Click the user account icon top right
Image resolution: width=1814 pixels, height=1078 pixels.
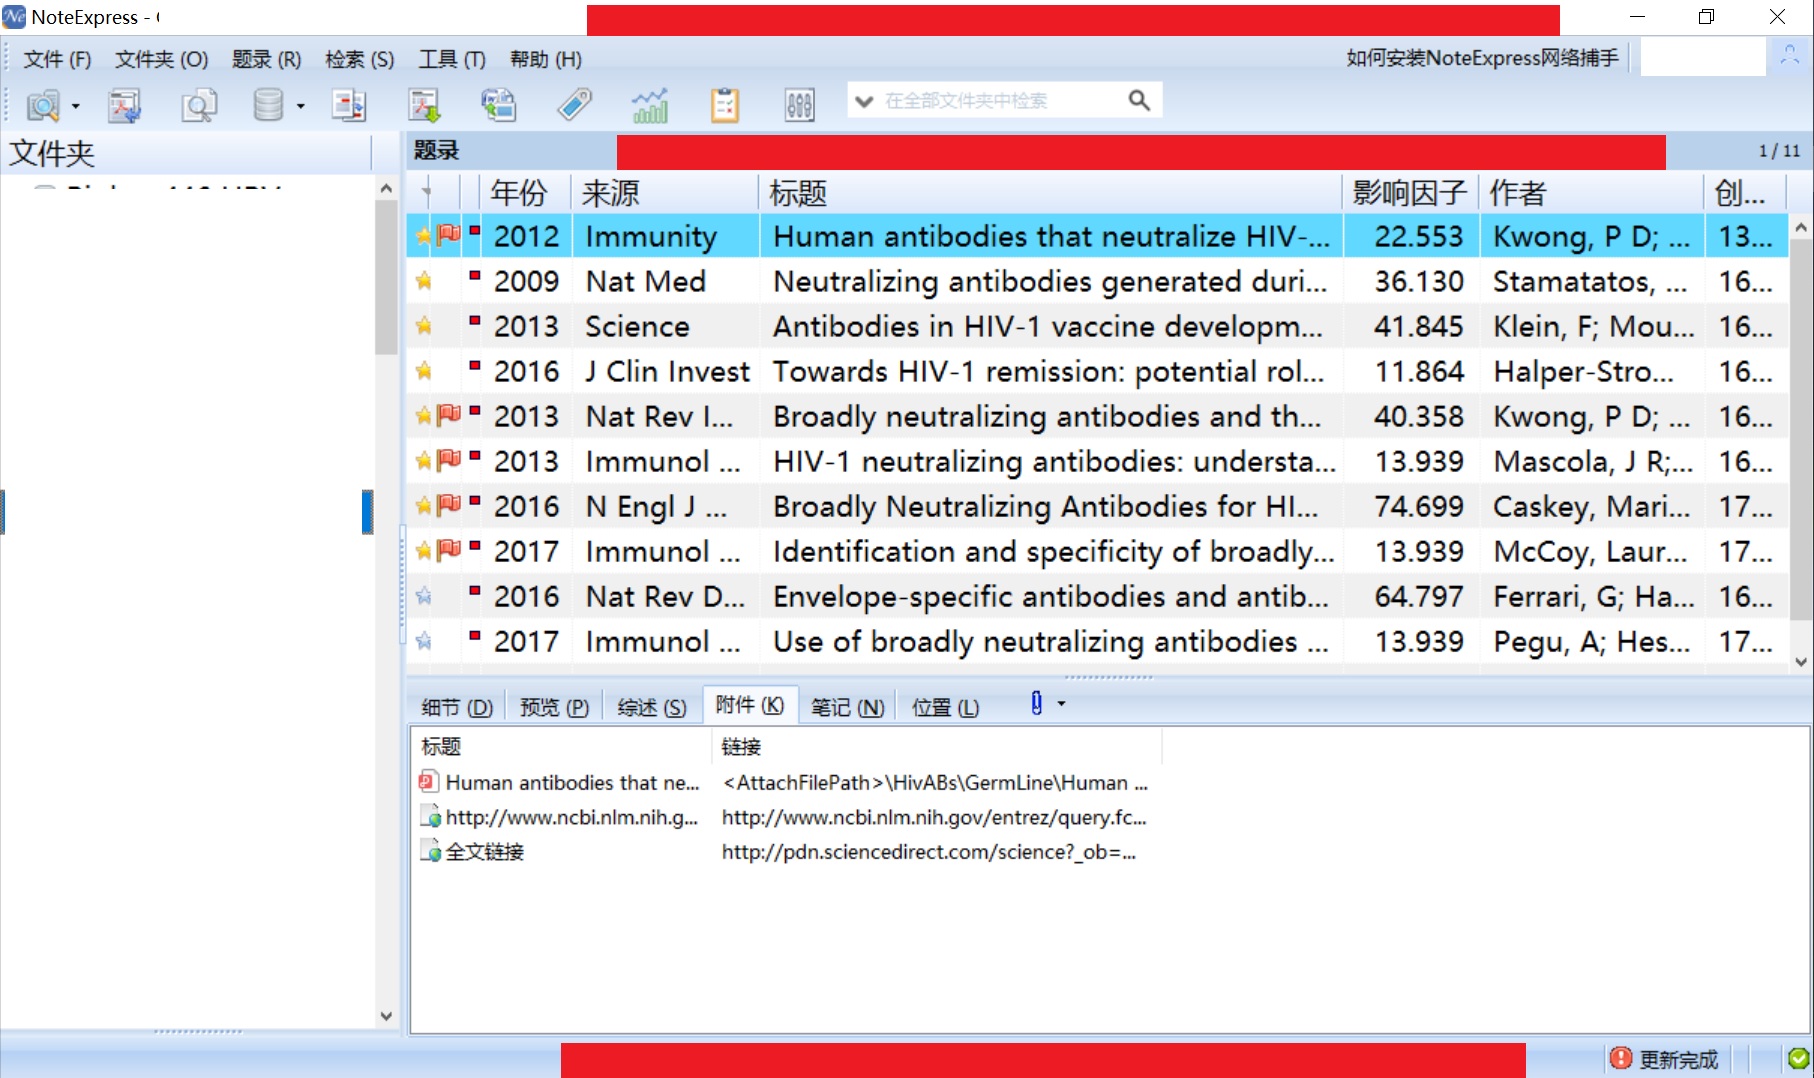click(x=1789, y=56)
